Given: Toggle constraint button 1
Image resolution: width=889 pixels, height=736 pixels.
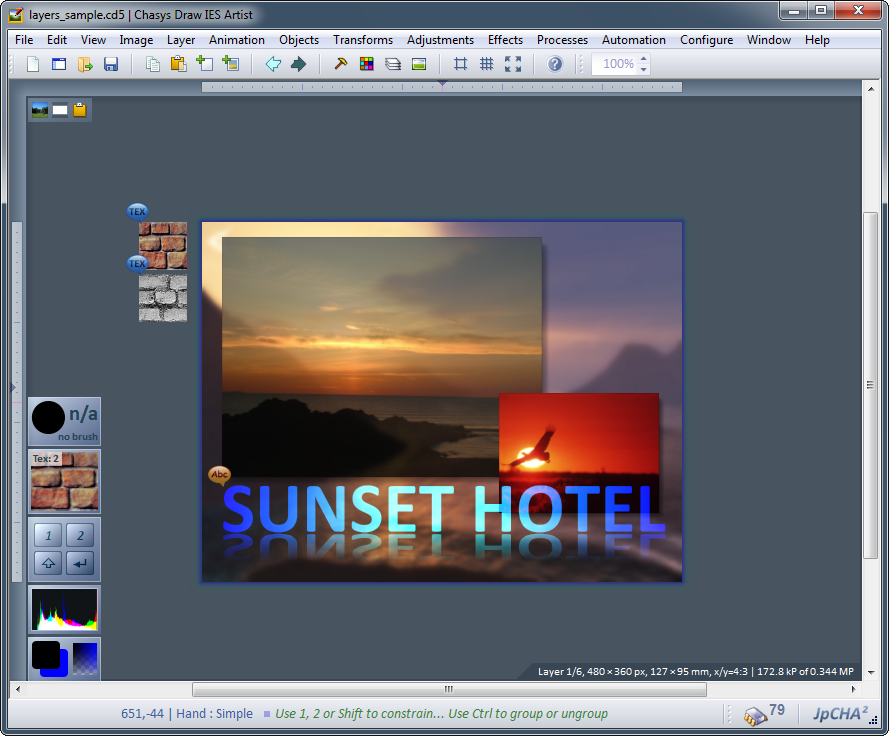Looking at the screenshot, I should click(x=48, y=534).
